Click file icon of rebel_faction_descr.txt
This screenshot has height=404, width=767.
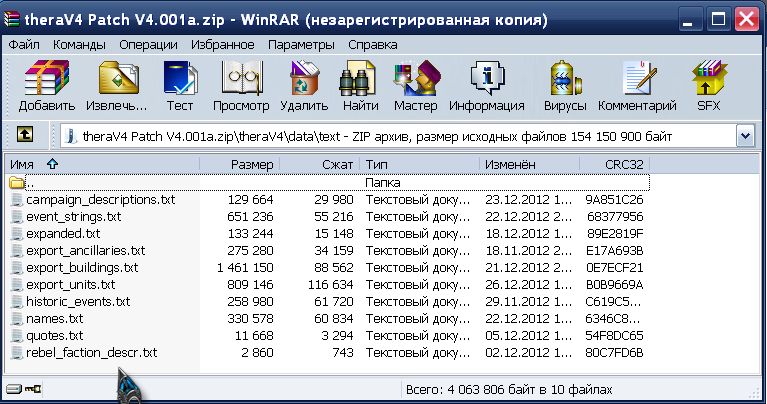(x=17, y=353)
